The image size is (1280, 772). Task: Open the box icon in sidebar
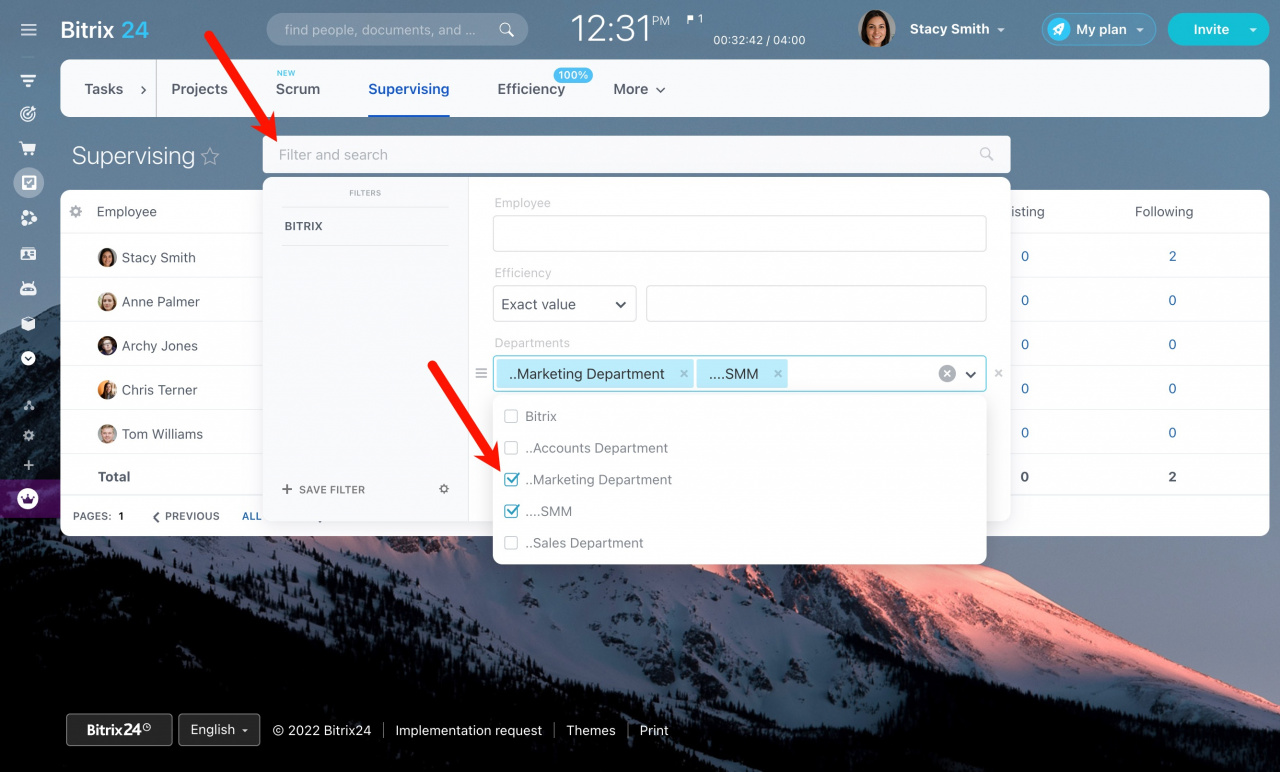pos(28,323)
